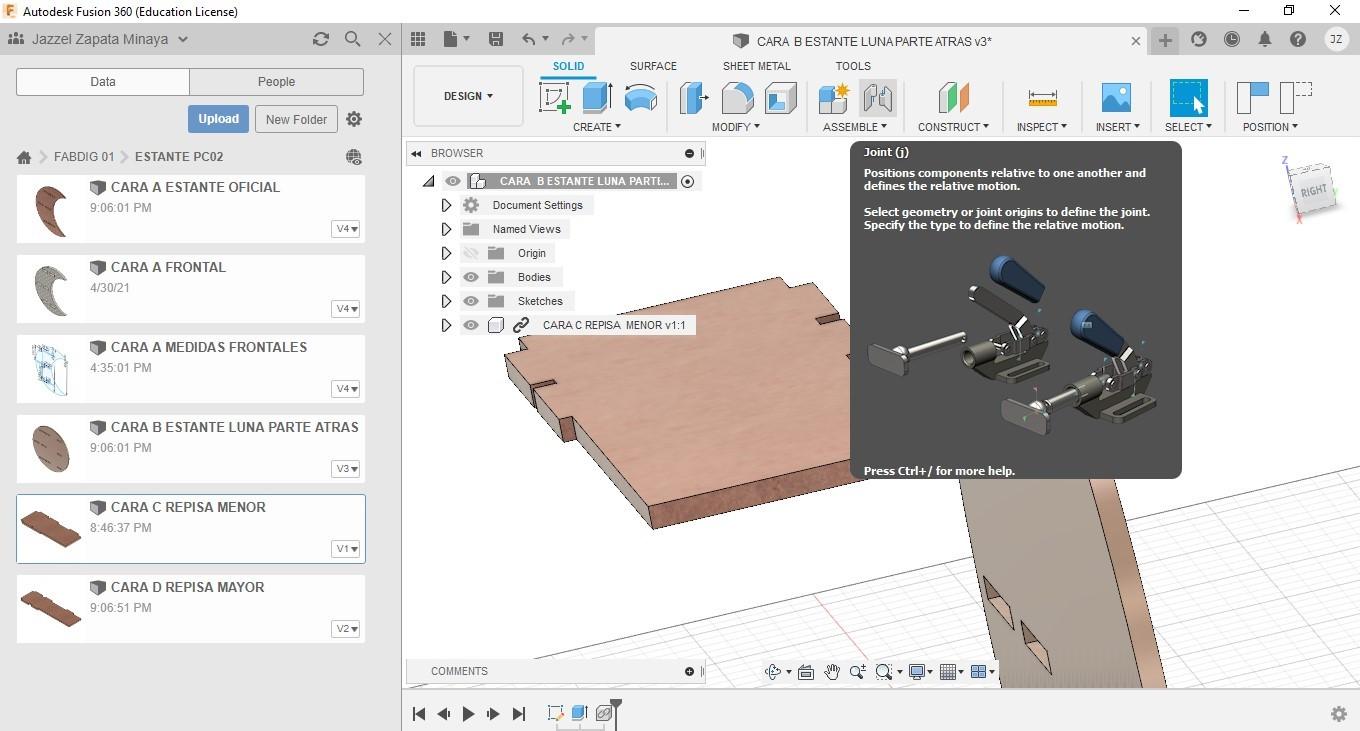Select the Extrude tool icon

597,98
